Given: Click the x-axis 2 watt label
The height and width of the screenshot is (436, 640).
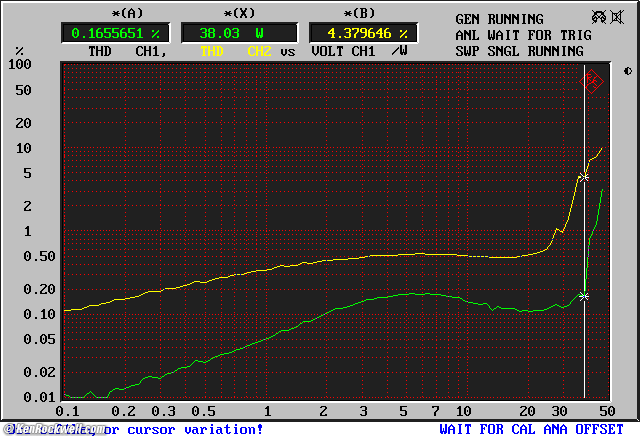Looking at the screenshot, I should pyautogui.click(x=323, y=411).
